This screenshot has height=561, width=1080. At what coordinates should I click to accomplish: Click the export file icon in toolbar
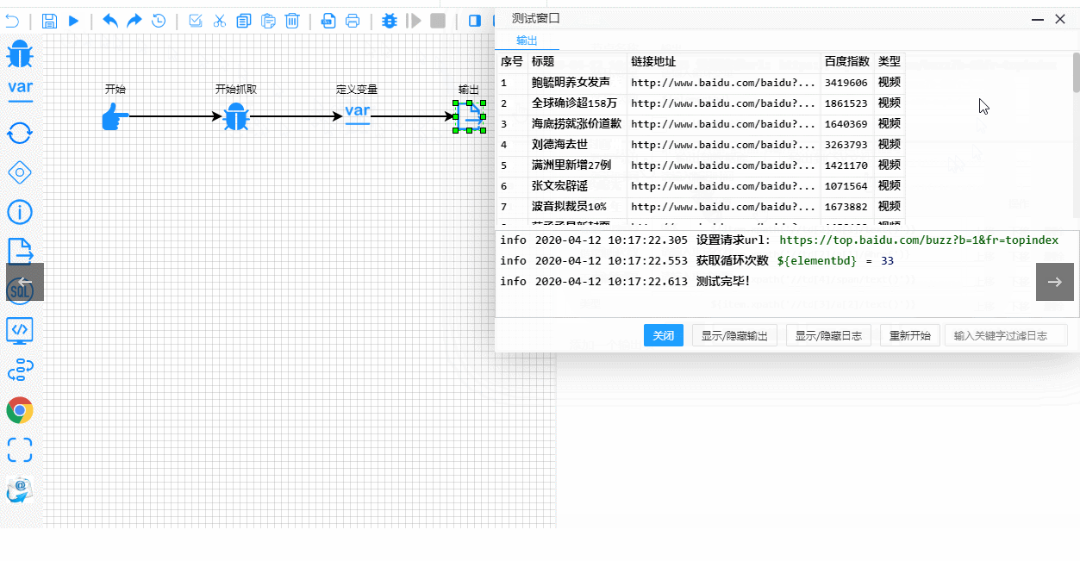(329, 21)
